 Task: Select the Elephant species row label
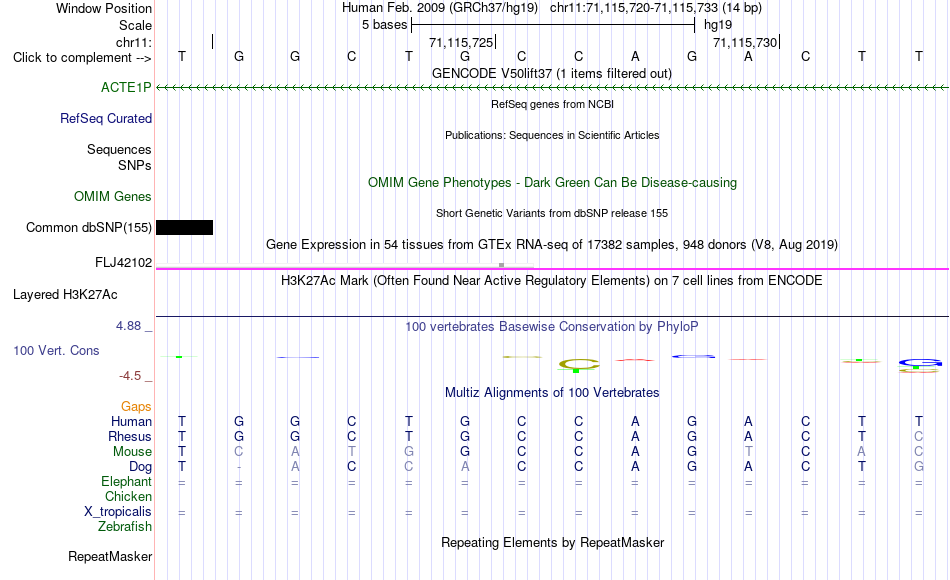[127, 481]
